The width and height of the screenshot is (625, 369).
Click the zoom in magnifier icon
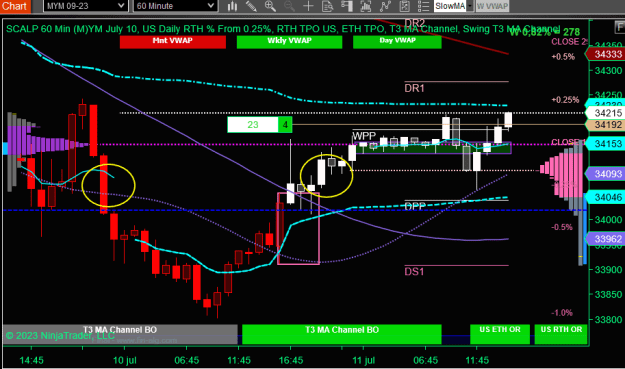pos(270,6)
